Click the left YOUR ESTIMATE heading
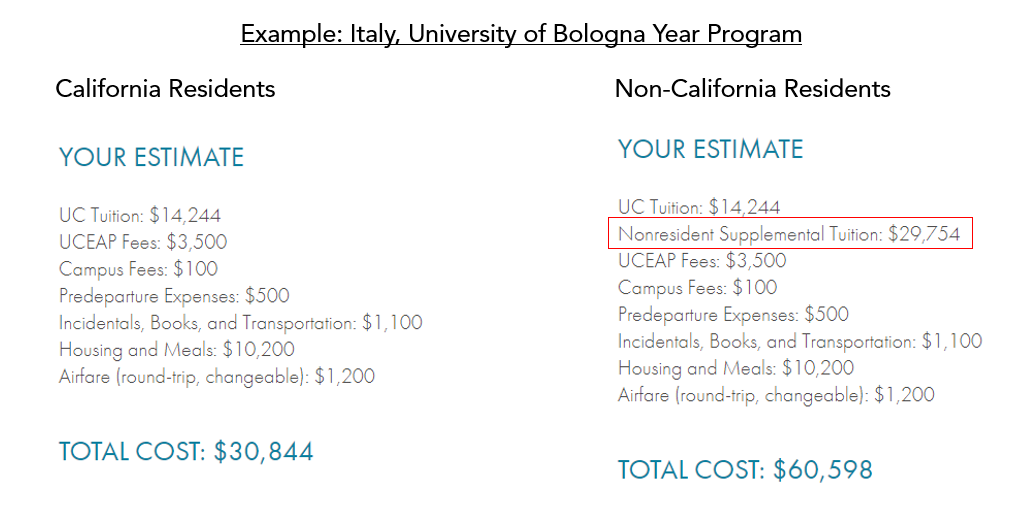This screenshot has height=506, width=1036. click(151, 157)
